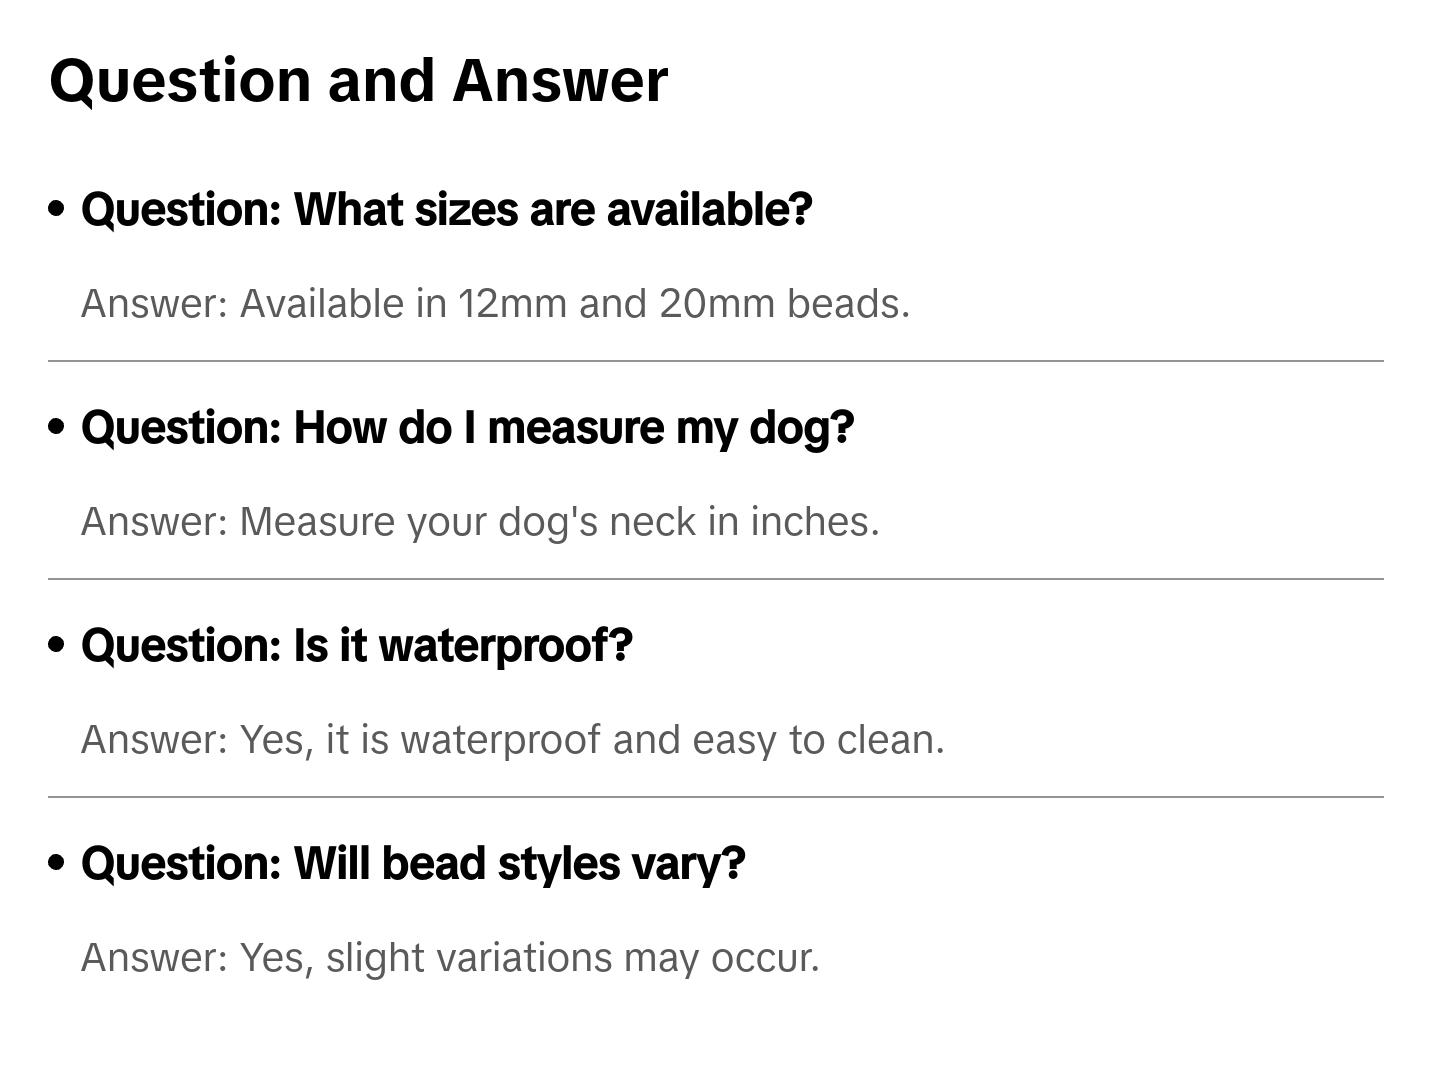Click the divider line below the neck measurement answer
The width and height of the screenshot is (1432, 1072).
716,579
